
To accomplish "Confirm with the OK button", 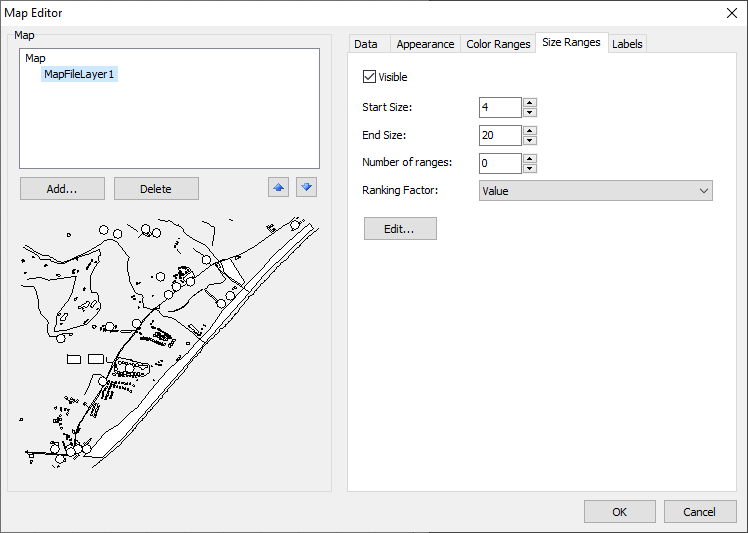I will pyautogui.click(x=620, y=512).
